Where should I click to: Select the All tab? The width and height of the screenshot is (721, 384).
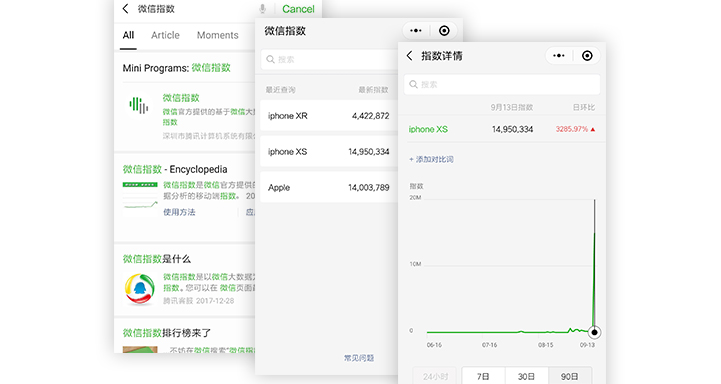point(128,35)
